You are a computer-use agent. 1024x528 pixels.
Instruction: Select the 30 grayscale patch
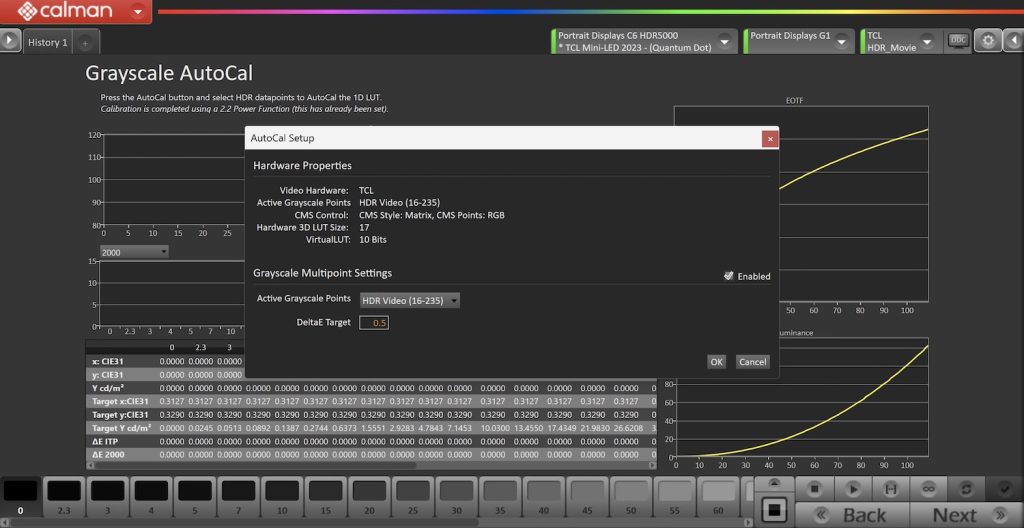click(x=456, y=497)
